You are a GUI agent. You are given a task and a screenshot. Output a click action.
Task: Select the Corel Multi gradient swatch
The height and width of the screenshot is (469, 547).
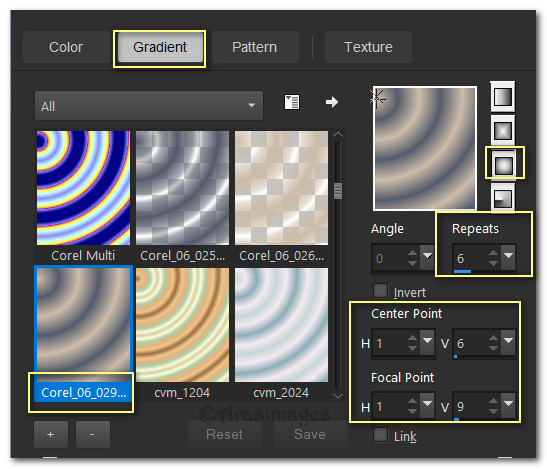pyautogui.click(x=83, y=188)
